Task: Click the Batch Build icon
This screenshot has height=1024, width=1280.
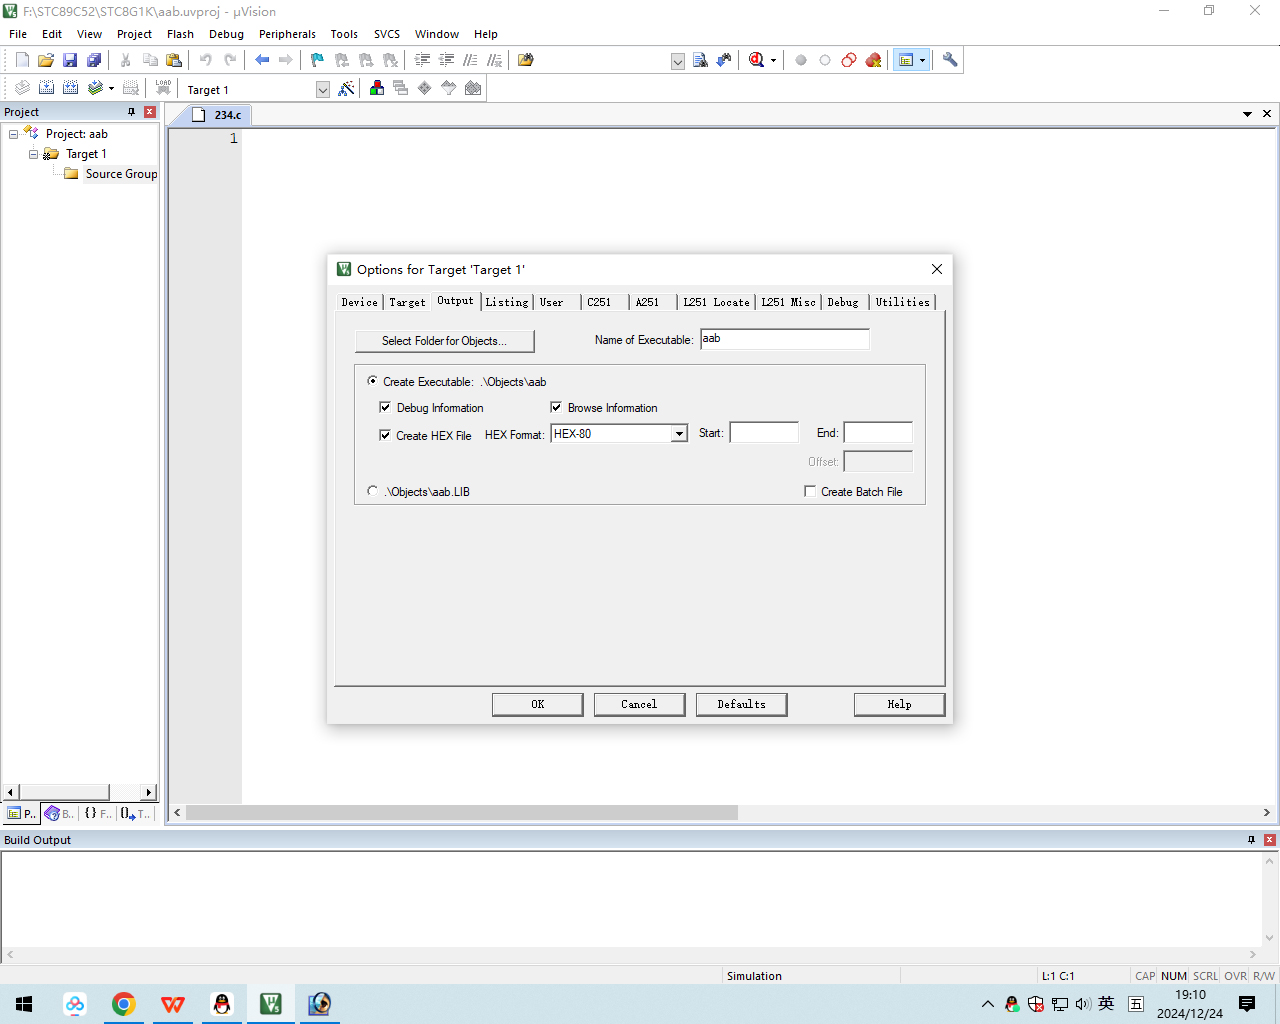Action: click(95, 88)
